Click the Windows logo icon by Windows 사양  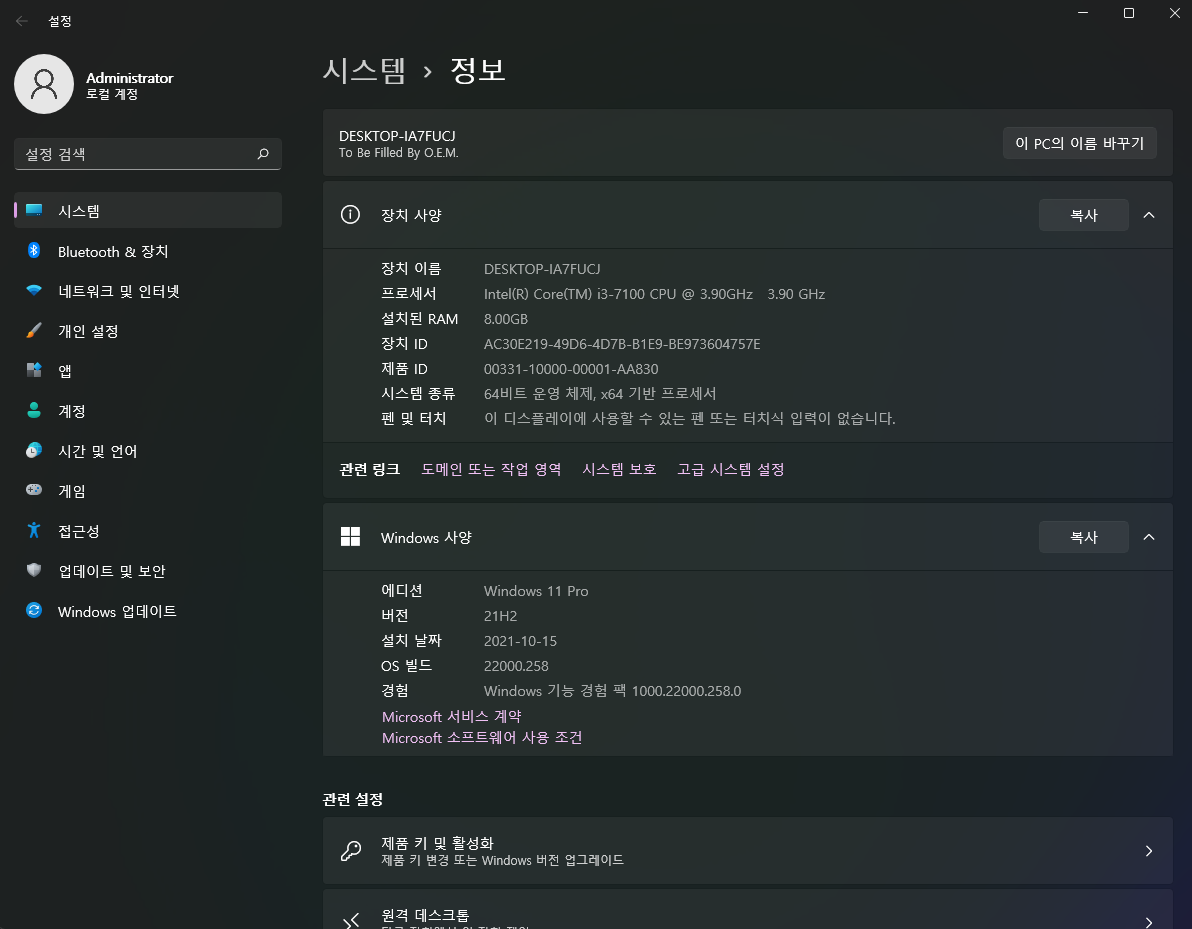[350, 537]
